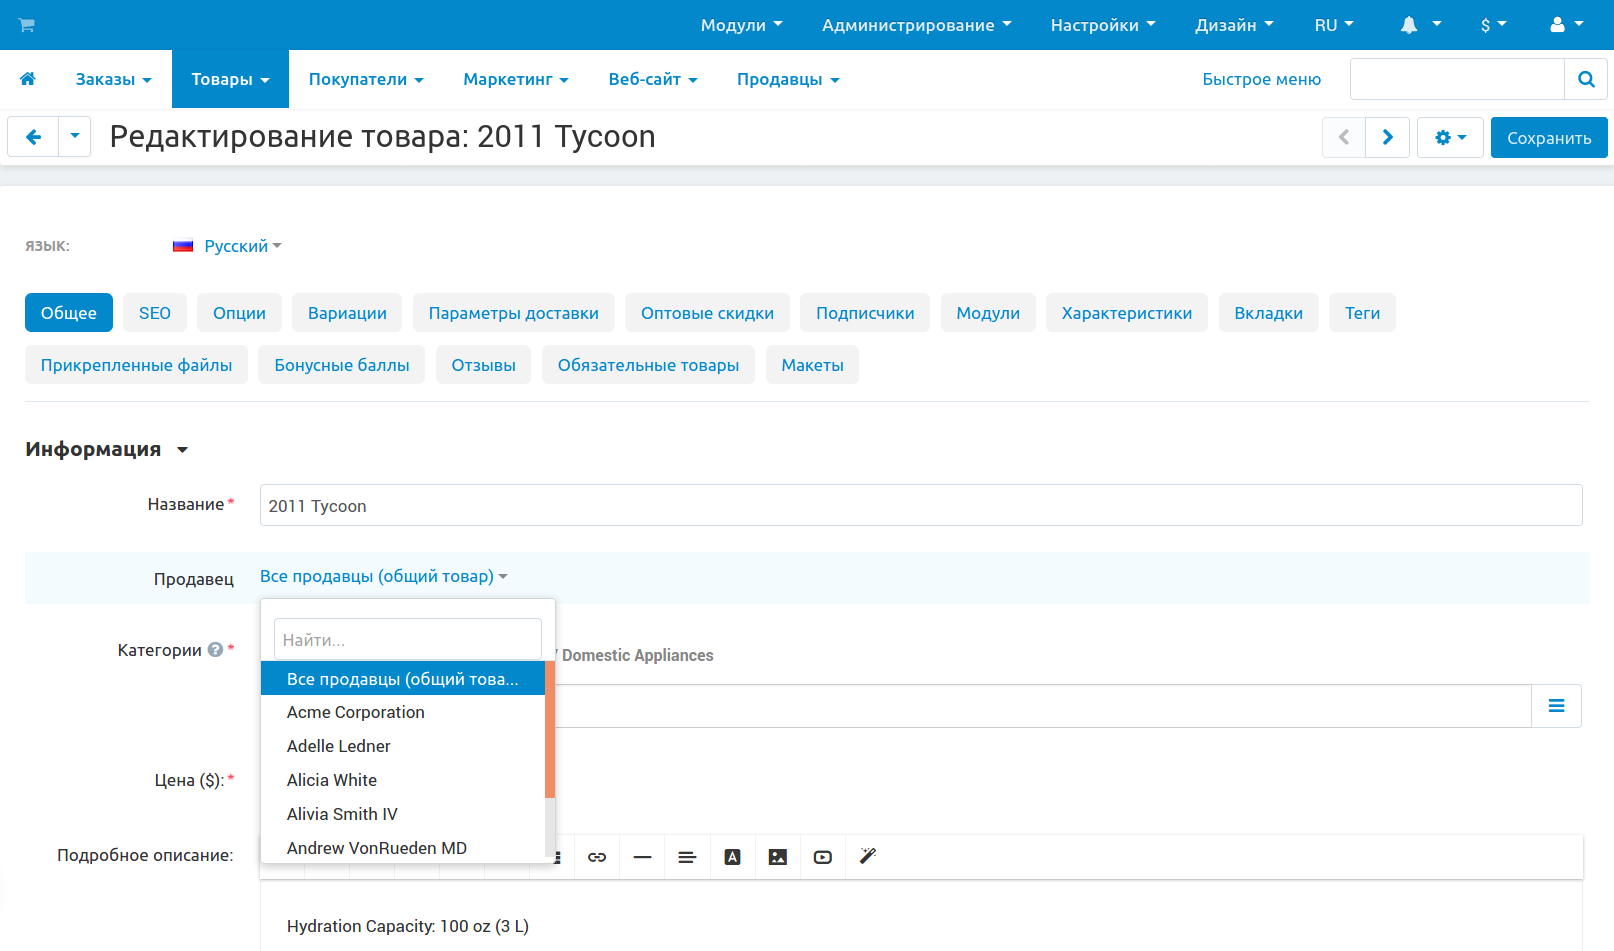Click the Сохранить button

click(x=1548, y=138)
